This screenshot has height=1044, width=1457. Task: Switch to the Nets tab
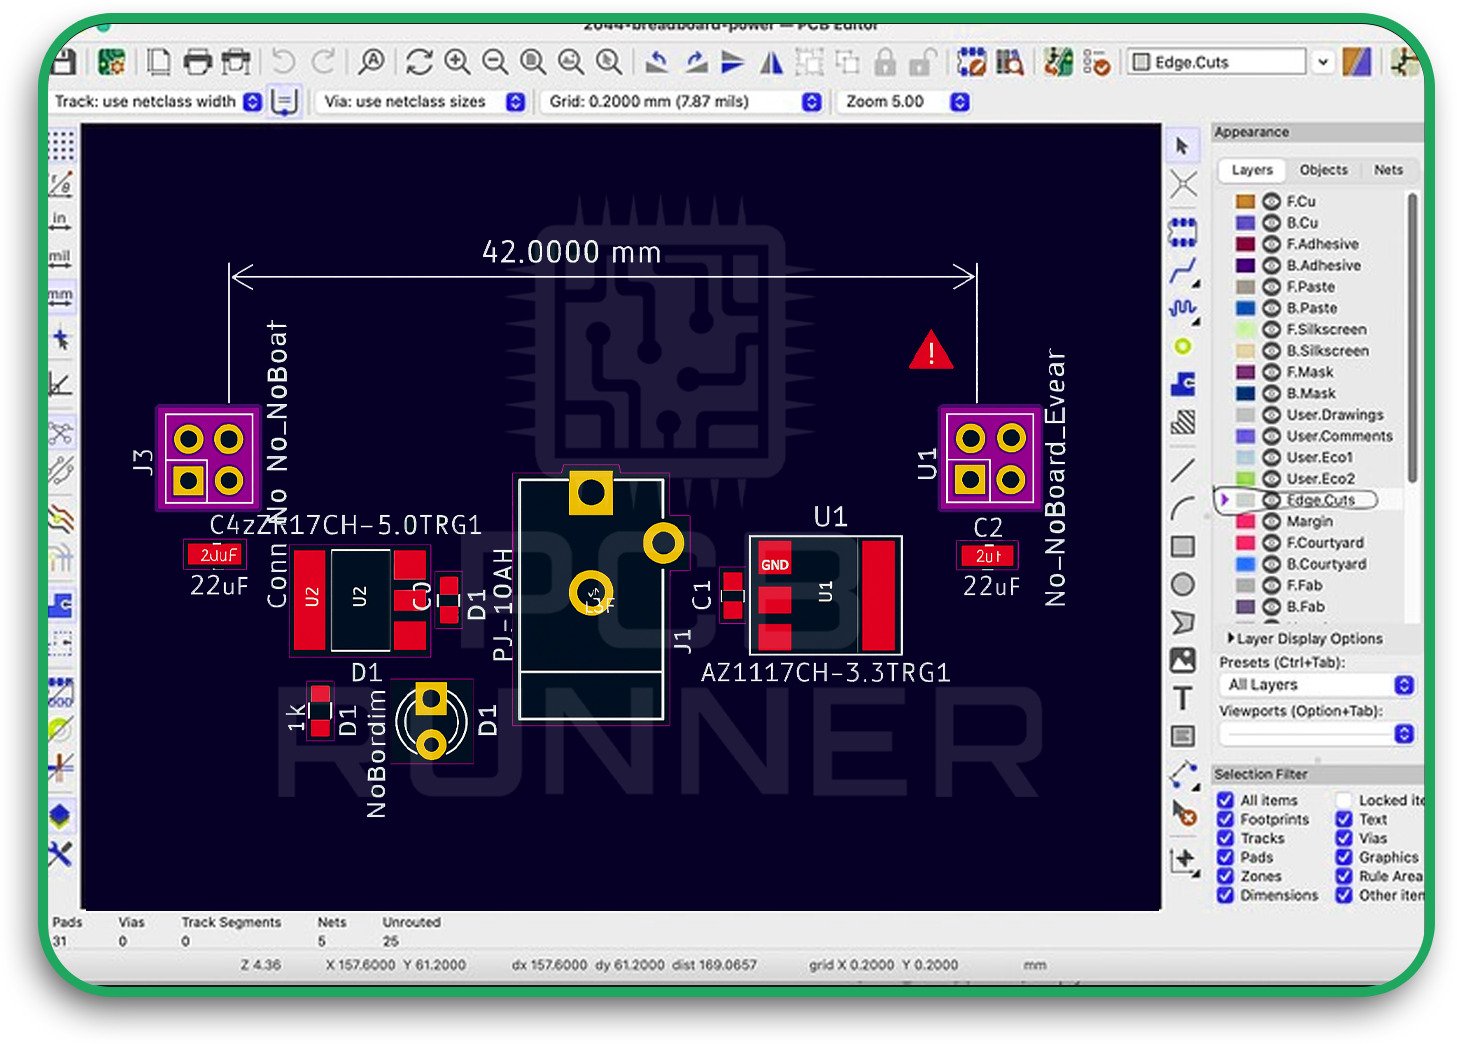[x=1388, y=170]
